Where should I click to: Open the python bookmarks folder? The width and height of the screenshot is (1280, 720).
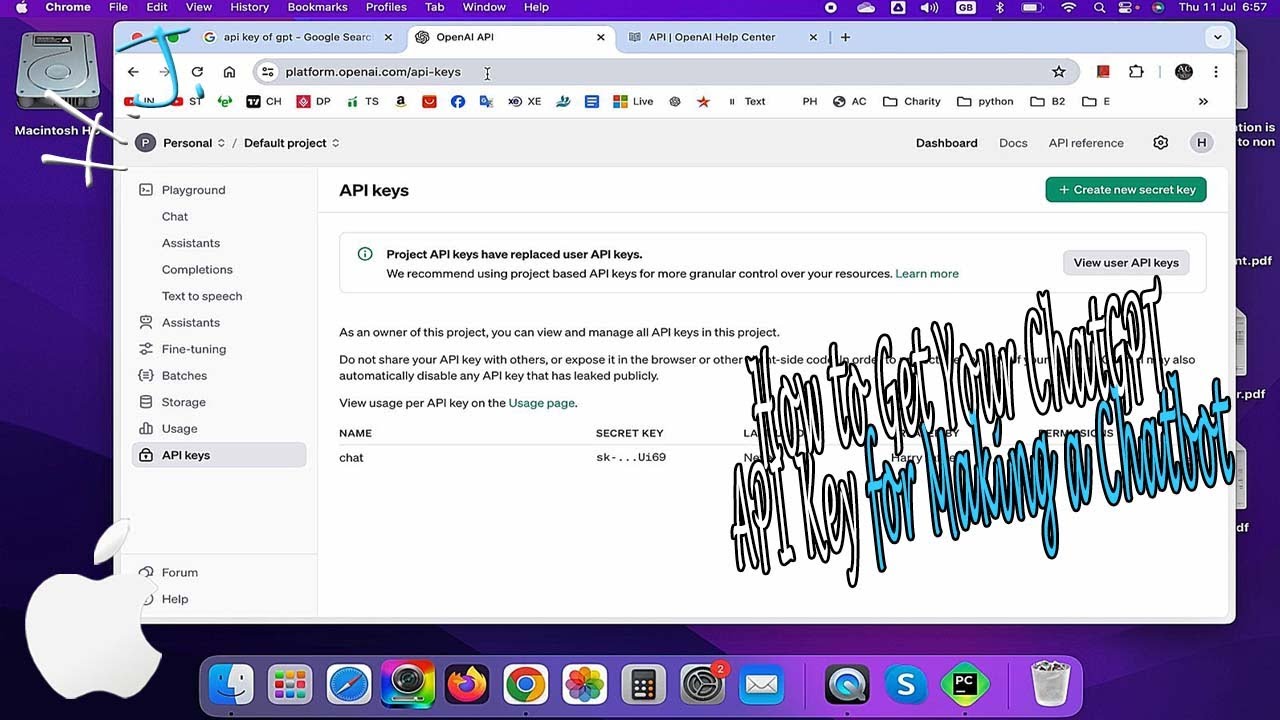point(985,101)
